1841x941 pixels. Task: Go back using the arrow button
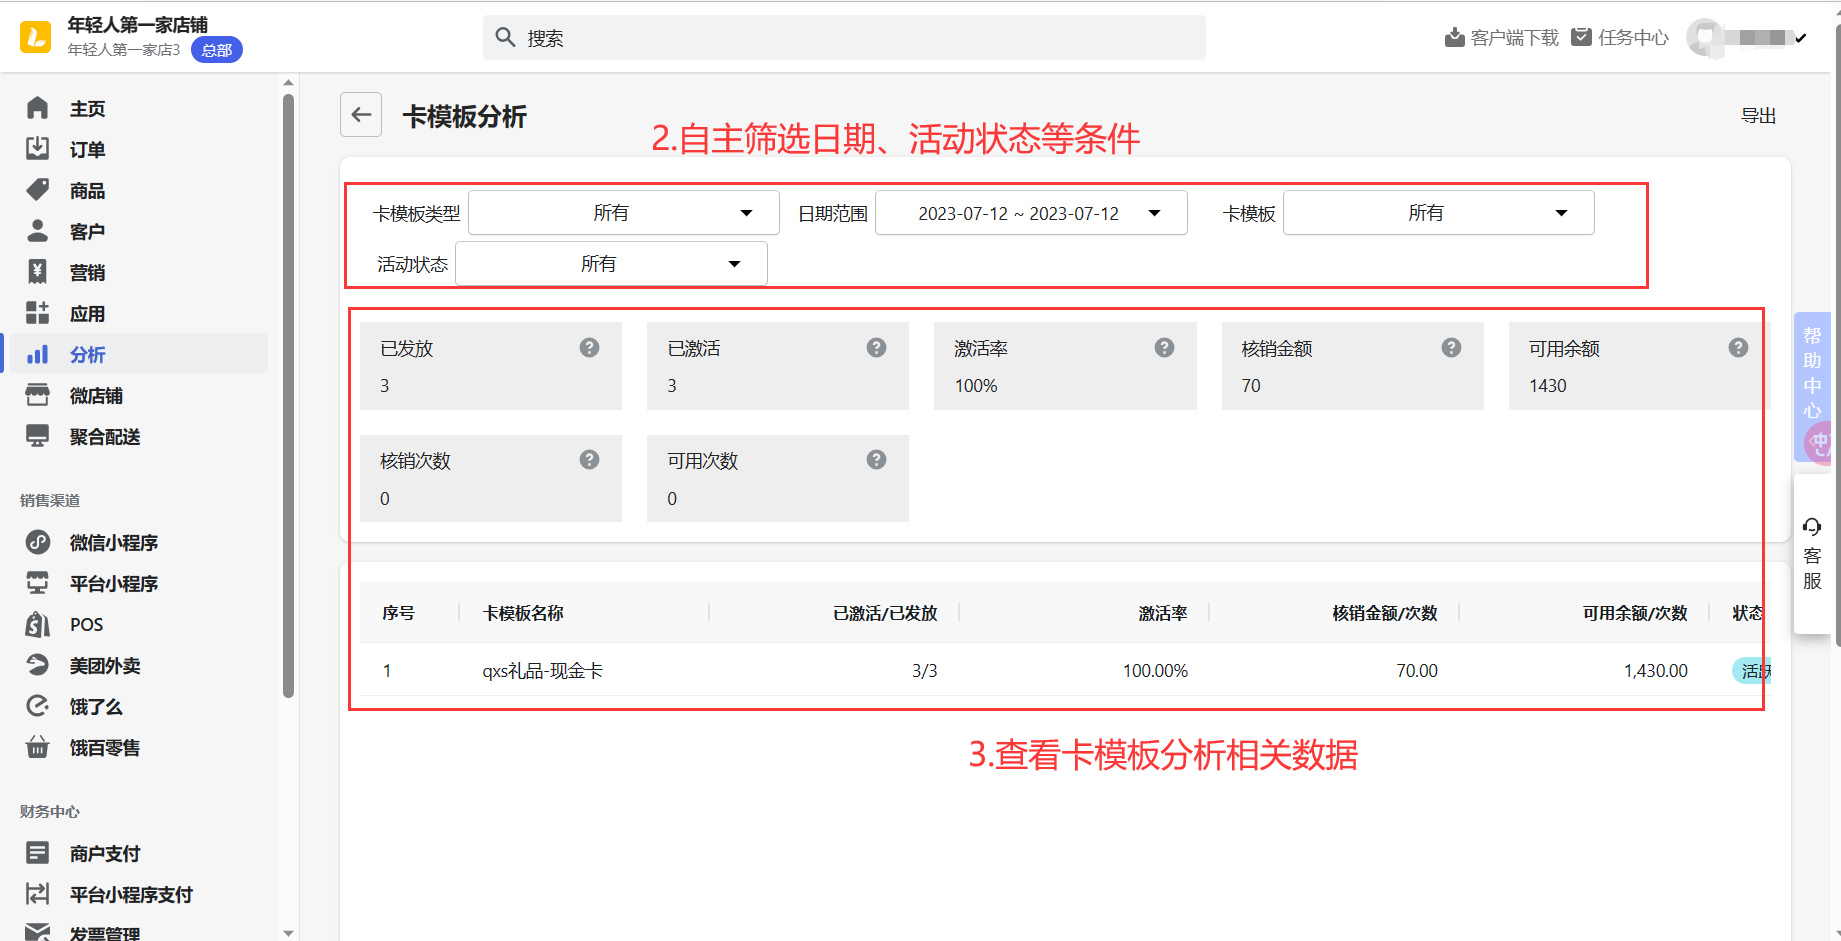click(x=361, y=115)
